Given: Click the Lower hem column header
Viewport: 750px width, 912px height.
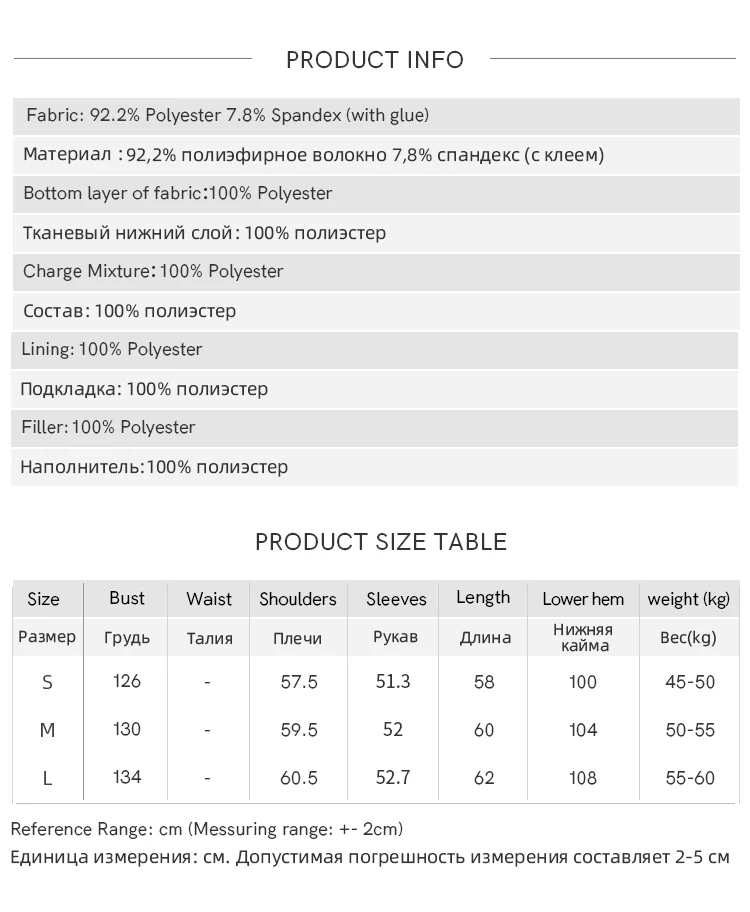Looking at the screenshot, I should pos(583,599).
